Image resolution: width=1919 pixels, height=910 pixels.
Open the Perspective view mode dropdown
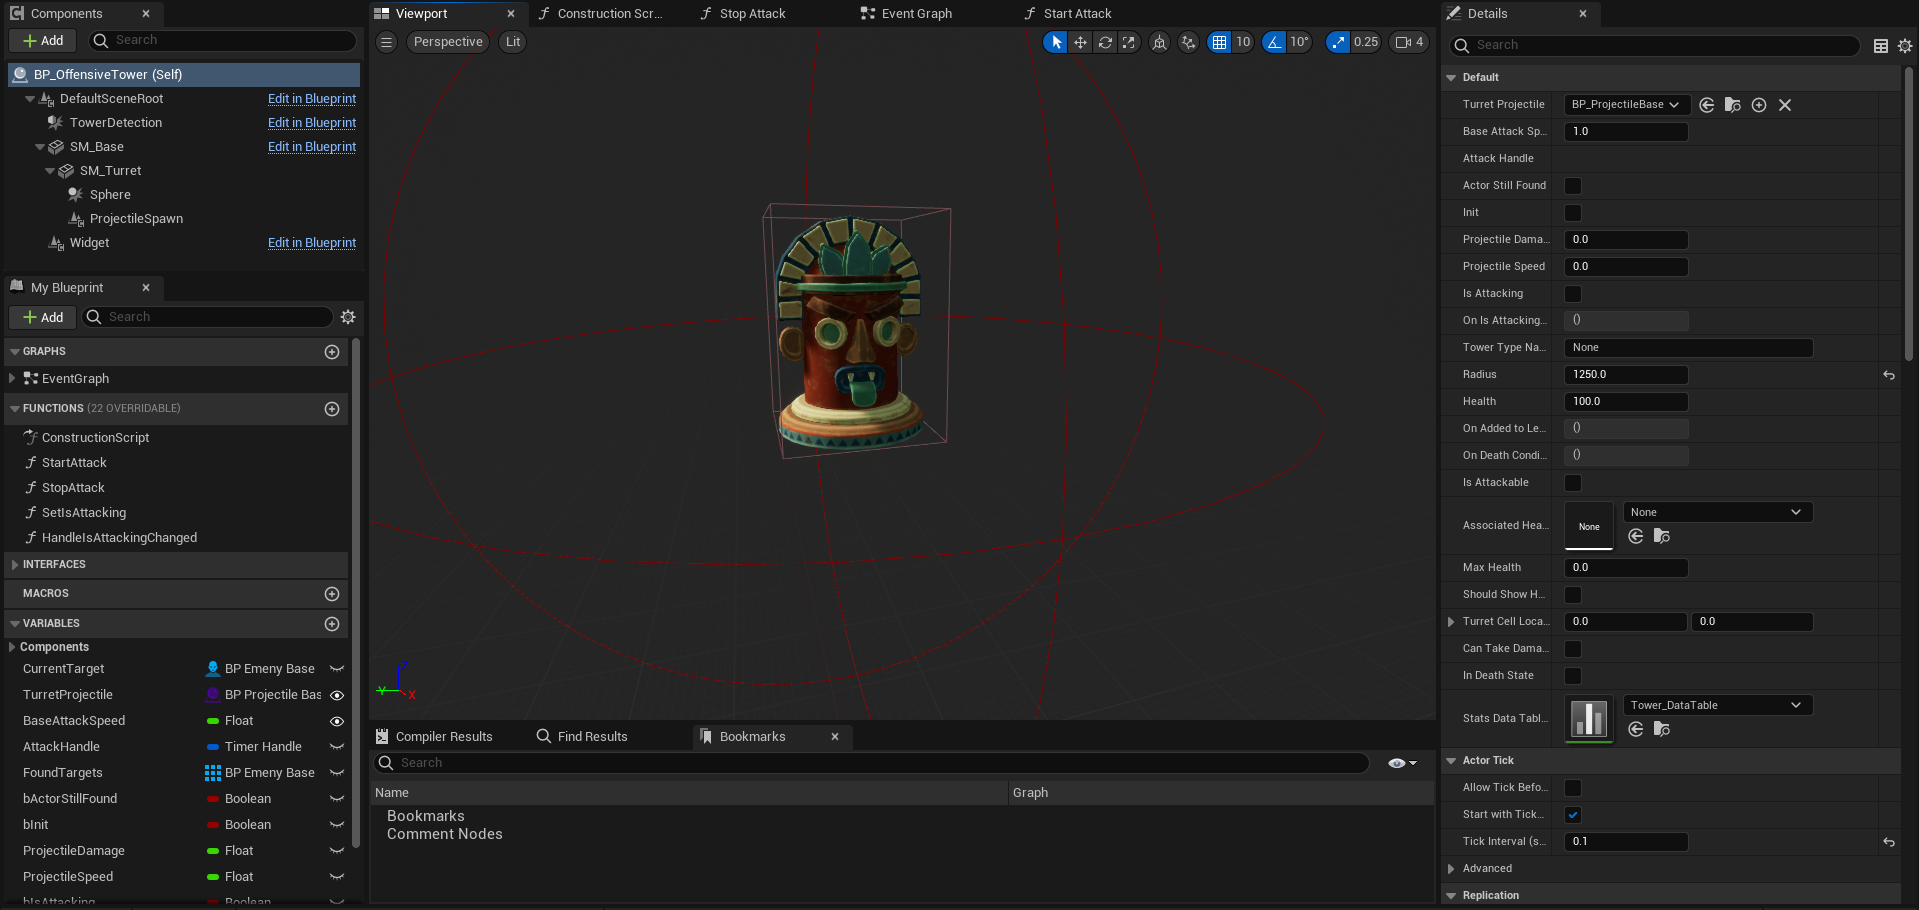pos(448,42)
